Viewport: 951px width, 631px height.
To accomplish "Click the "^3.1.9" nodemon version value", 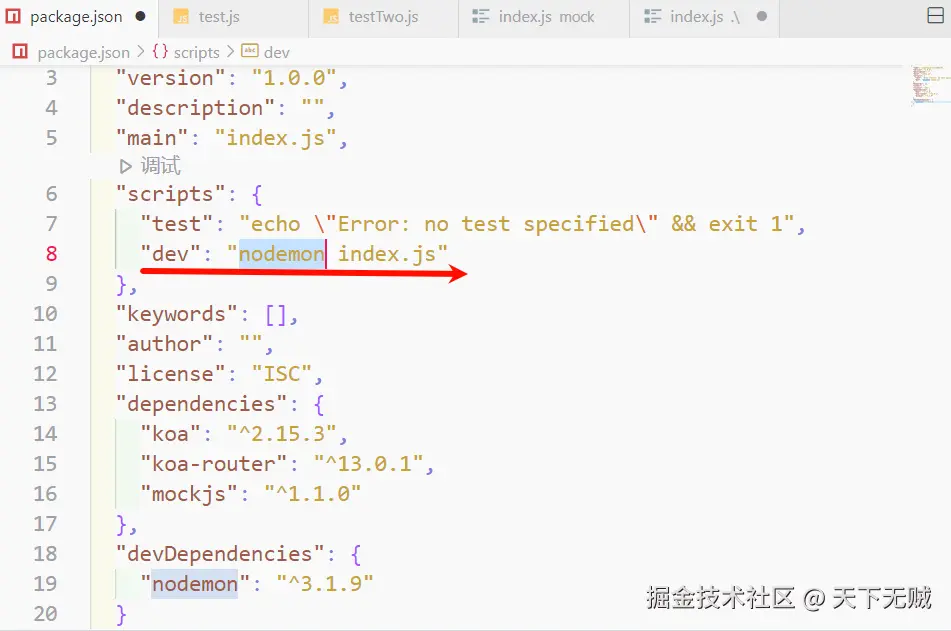I will (325, 584).
